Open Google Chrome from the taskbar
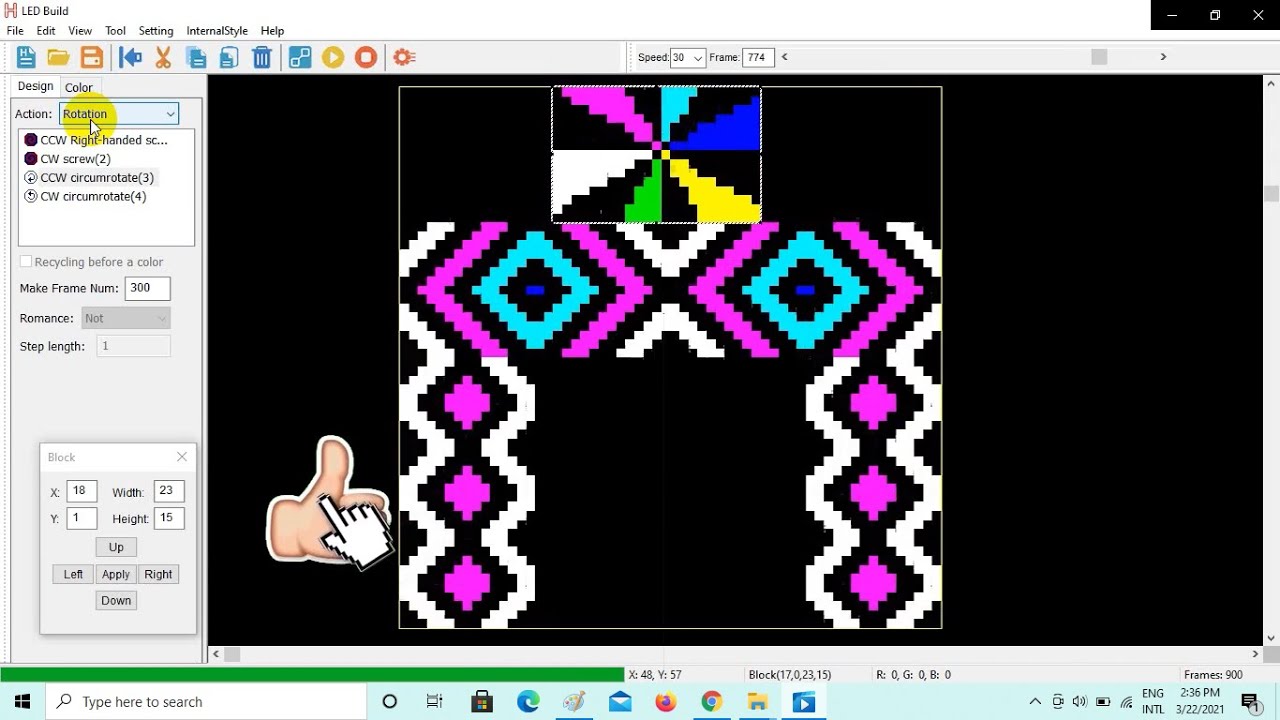The image size is (1280, 720). point(711,702)
